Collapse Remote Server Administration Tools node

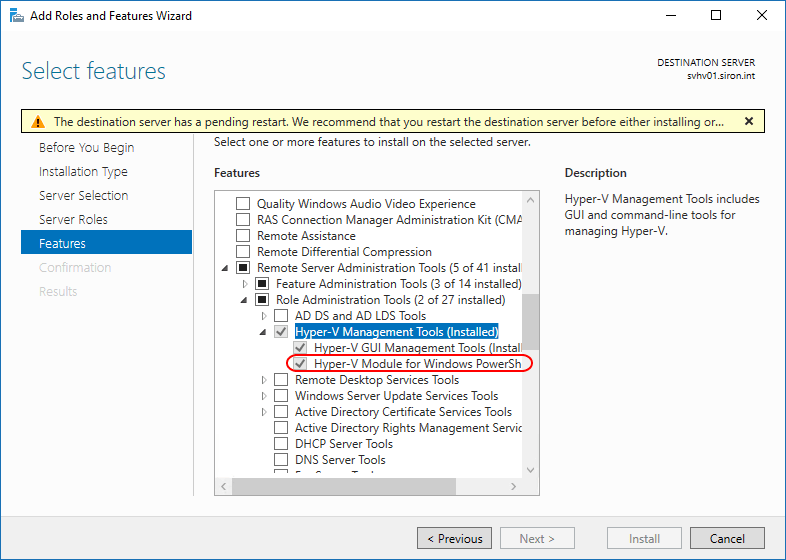225,268
